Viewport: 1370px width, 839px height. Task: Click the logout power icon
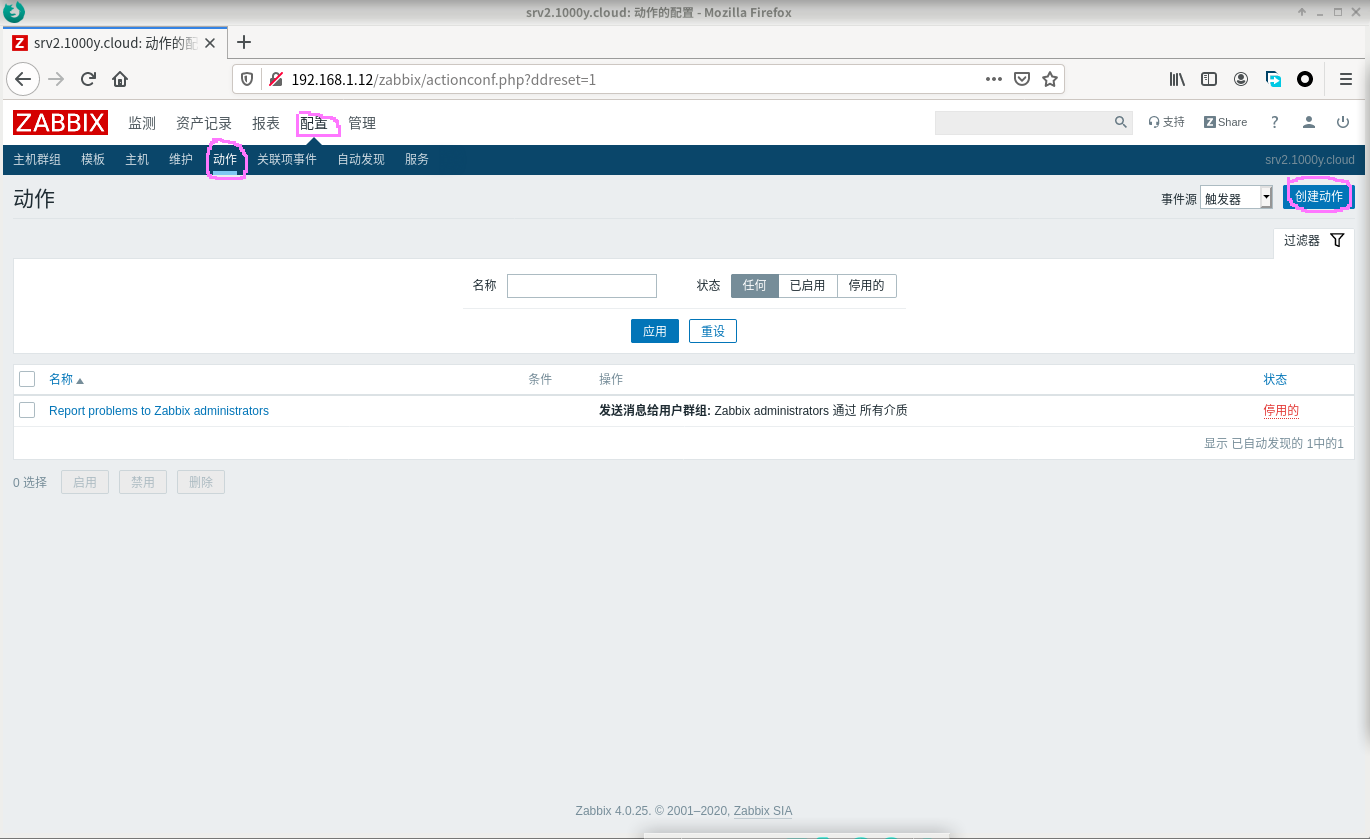1342,122
